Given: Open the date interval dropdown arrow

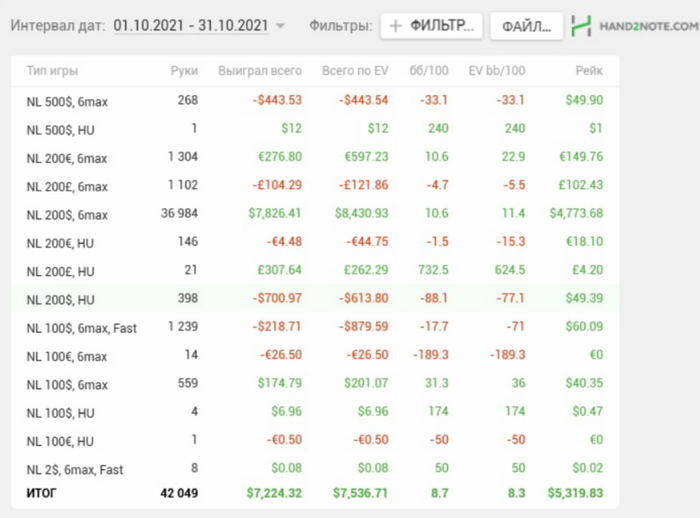Looking at the screenshot, I should tap(280, 26).
